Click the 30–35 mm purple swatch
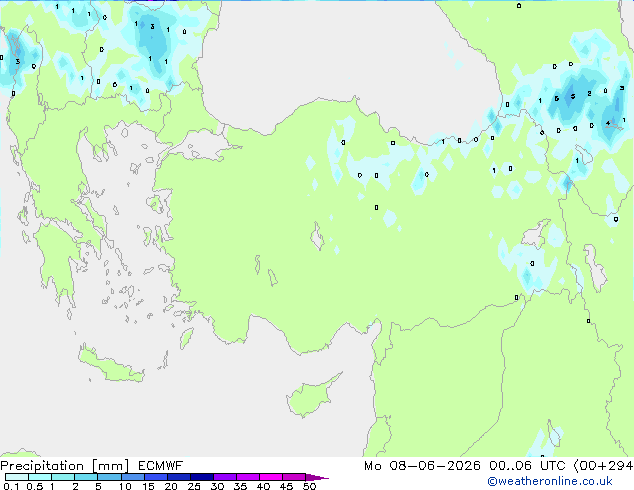 pos(224,477)
